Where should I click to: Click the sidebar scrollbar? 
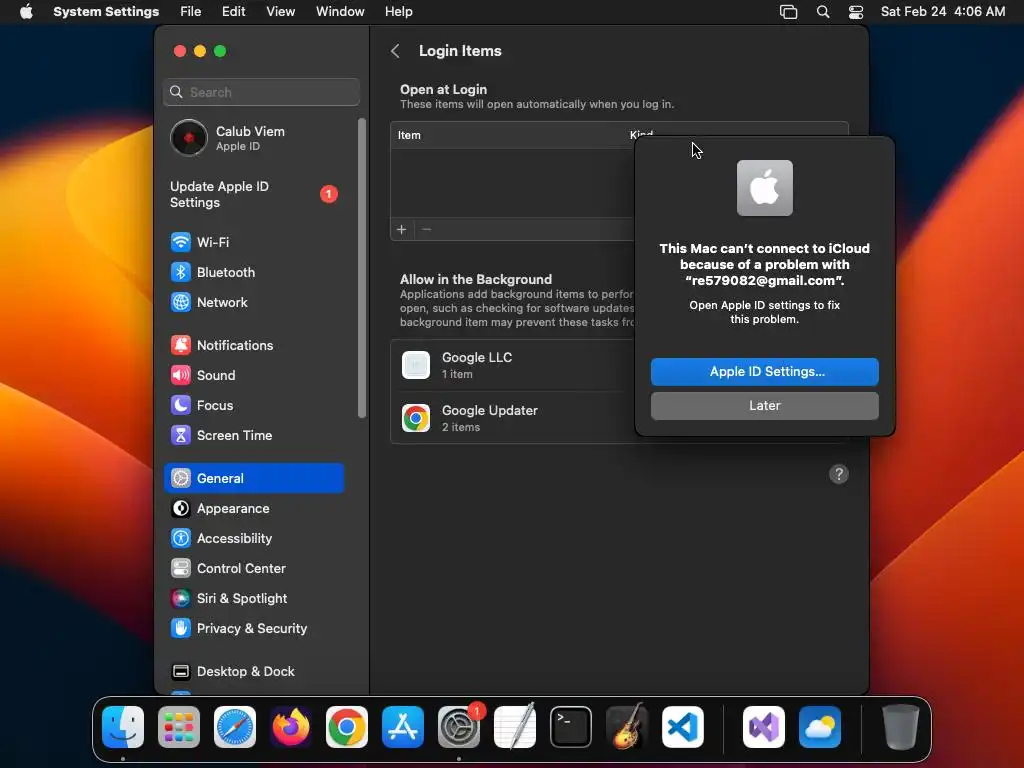[x=362, y=268]
